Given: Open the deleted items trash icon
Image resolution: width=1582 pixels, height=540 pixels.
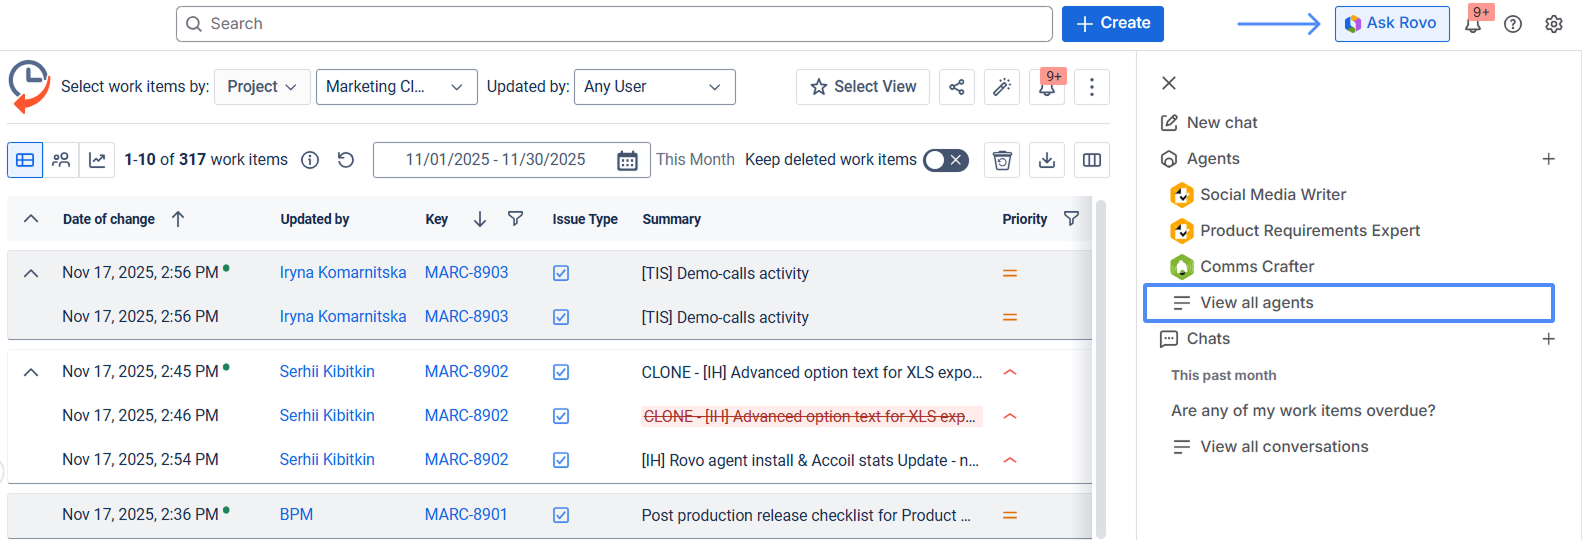Looking at the screenshot, I should [x=1002, y=160].
